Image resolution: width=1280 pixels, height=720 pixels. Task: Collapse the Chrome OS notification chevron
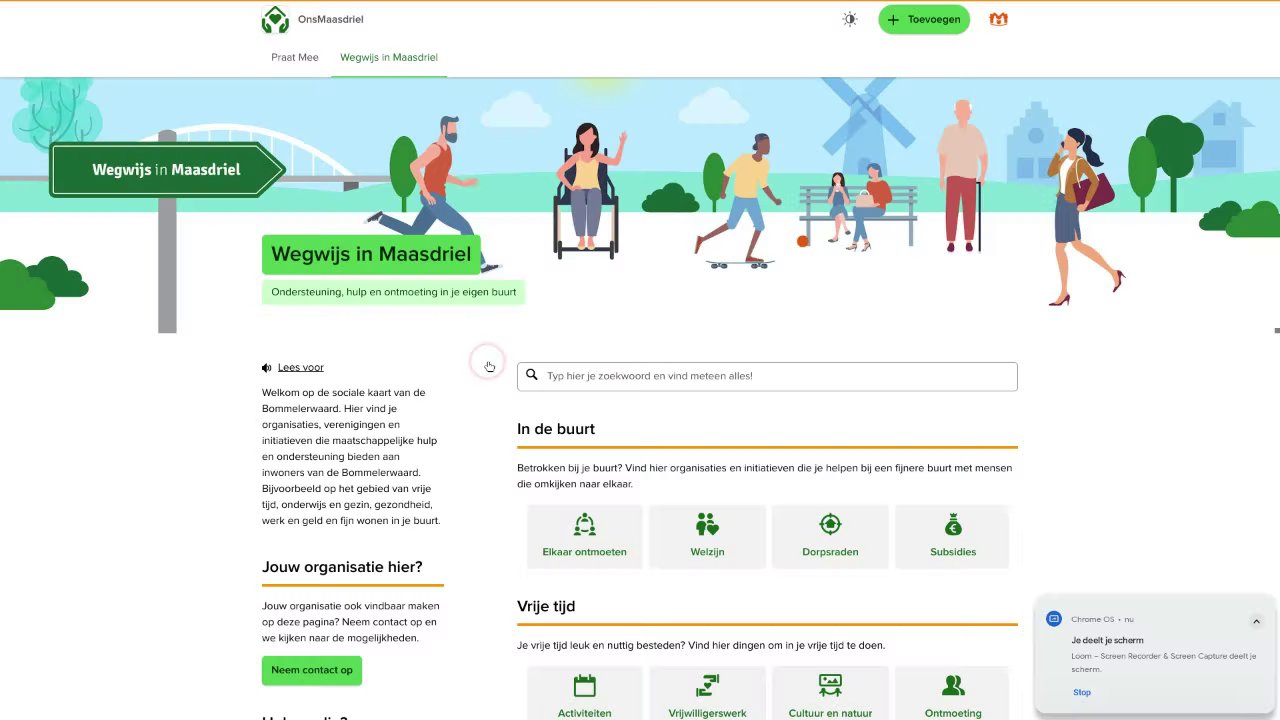tap(1256, 621)
